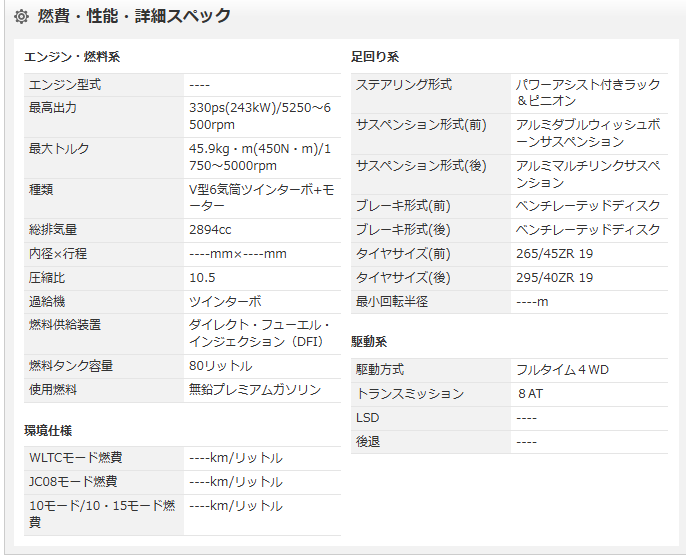
Task: Click the WLTC ----km/リットル value
Action: pyautogui.click(x=236, y=458)
